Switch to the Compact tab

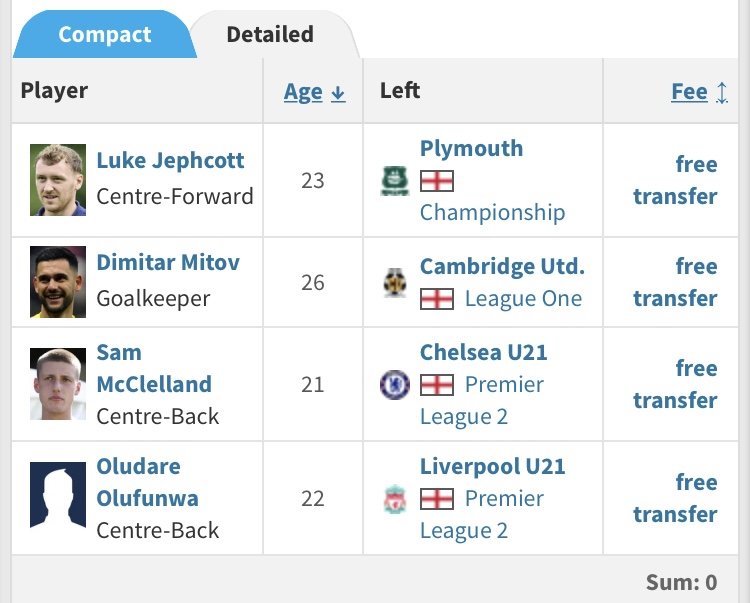tap(104, 35)
